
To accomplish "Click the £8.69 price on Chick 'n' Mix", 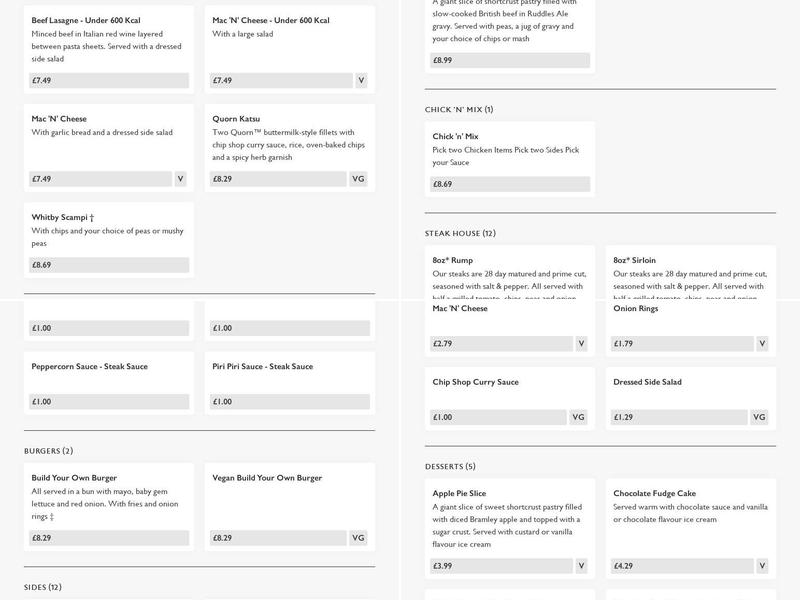I will [510, 184].
